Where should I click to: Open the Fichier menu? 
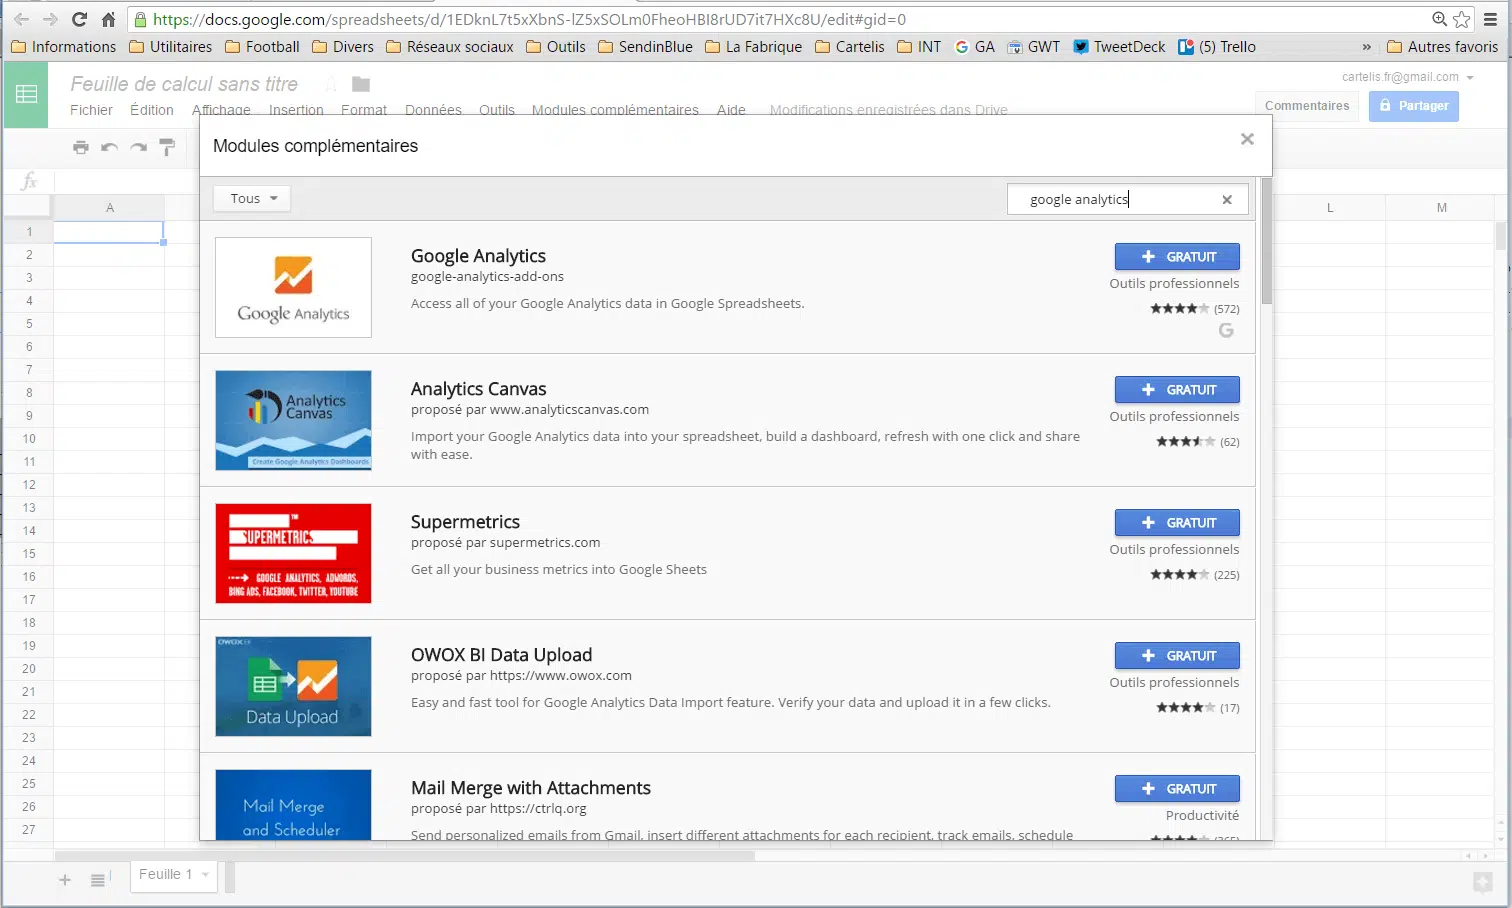point(91,110)
